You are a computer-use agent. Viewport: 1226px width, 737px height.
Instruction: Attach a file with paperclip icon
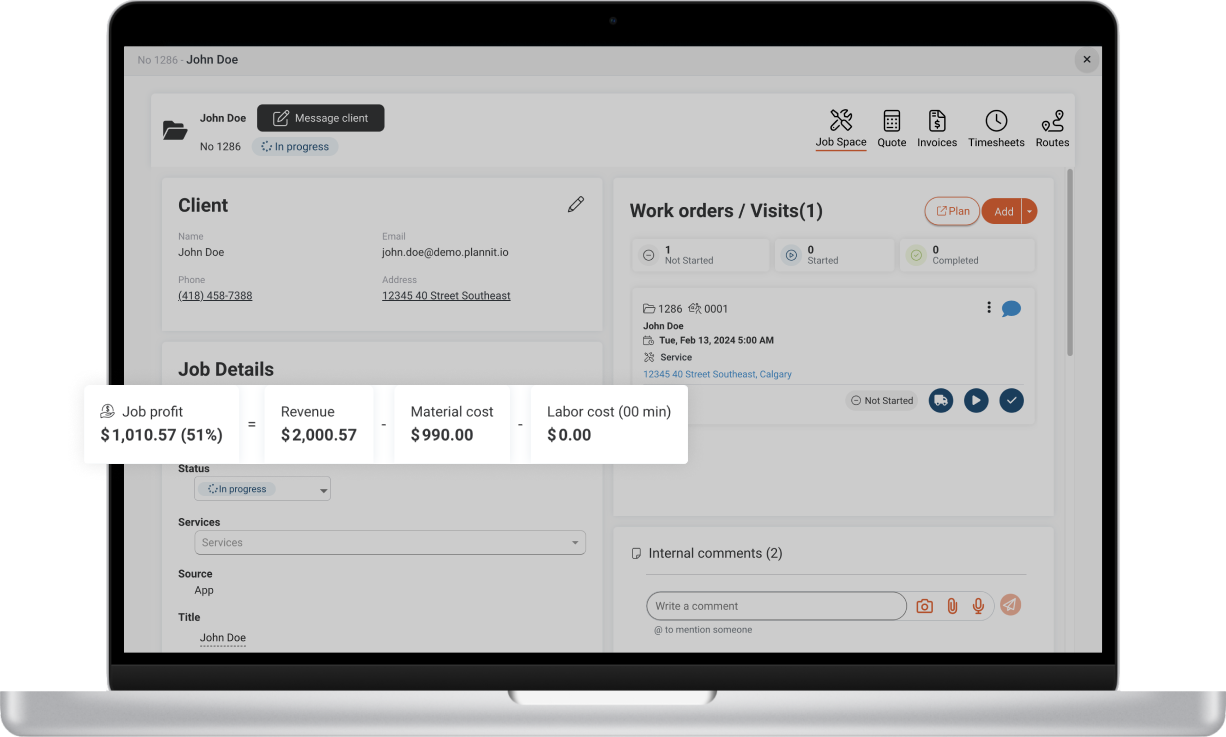[952, 606]
